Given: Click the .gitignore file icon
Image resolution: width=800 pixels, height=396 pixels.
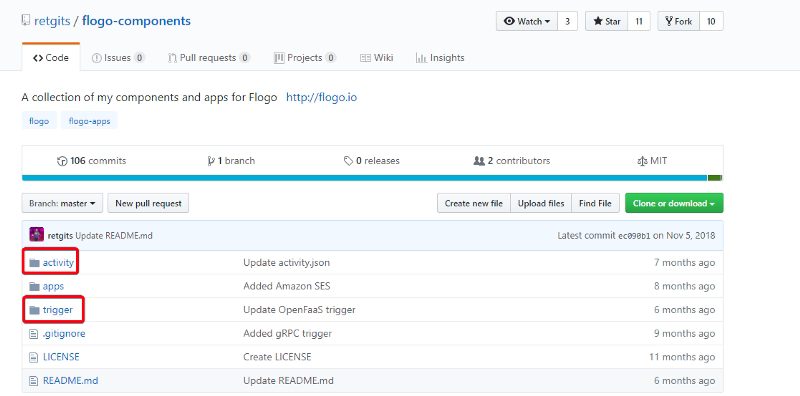Looking at the screenshot, I should point(34,334).
